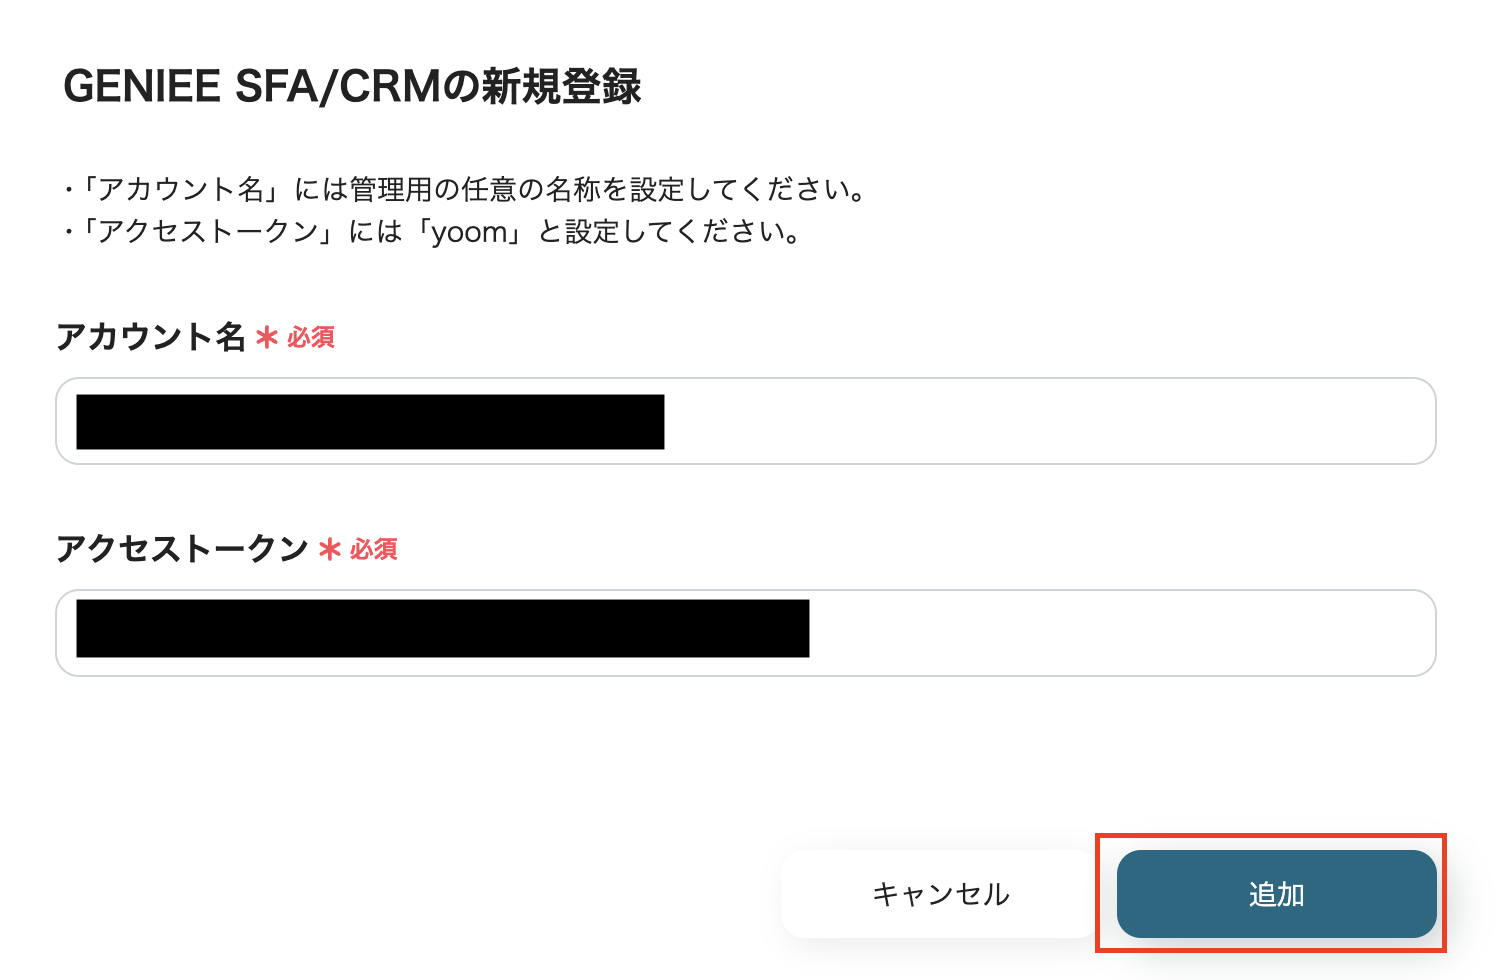Select the 必須 marker next to アクセストークン
This screenshot has height=980, width=1496.
[374, 550]
